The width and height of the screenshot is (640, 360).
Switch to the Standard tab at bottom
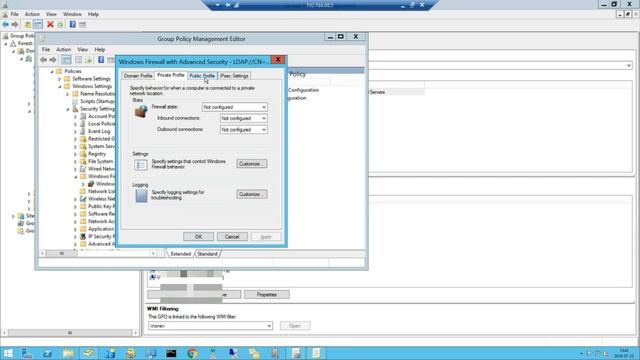coord(207,254)
